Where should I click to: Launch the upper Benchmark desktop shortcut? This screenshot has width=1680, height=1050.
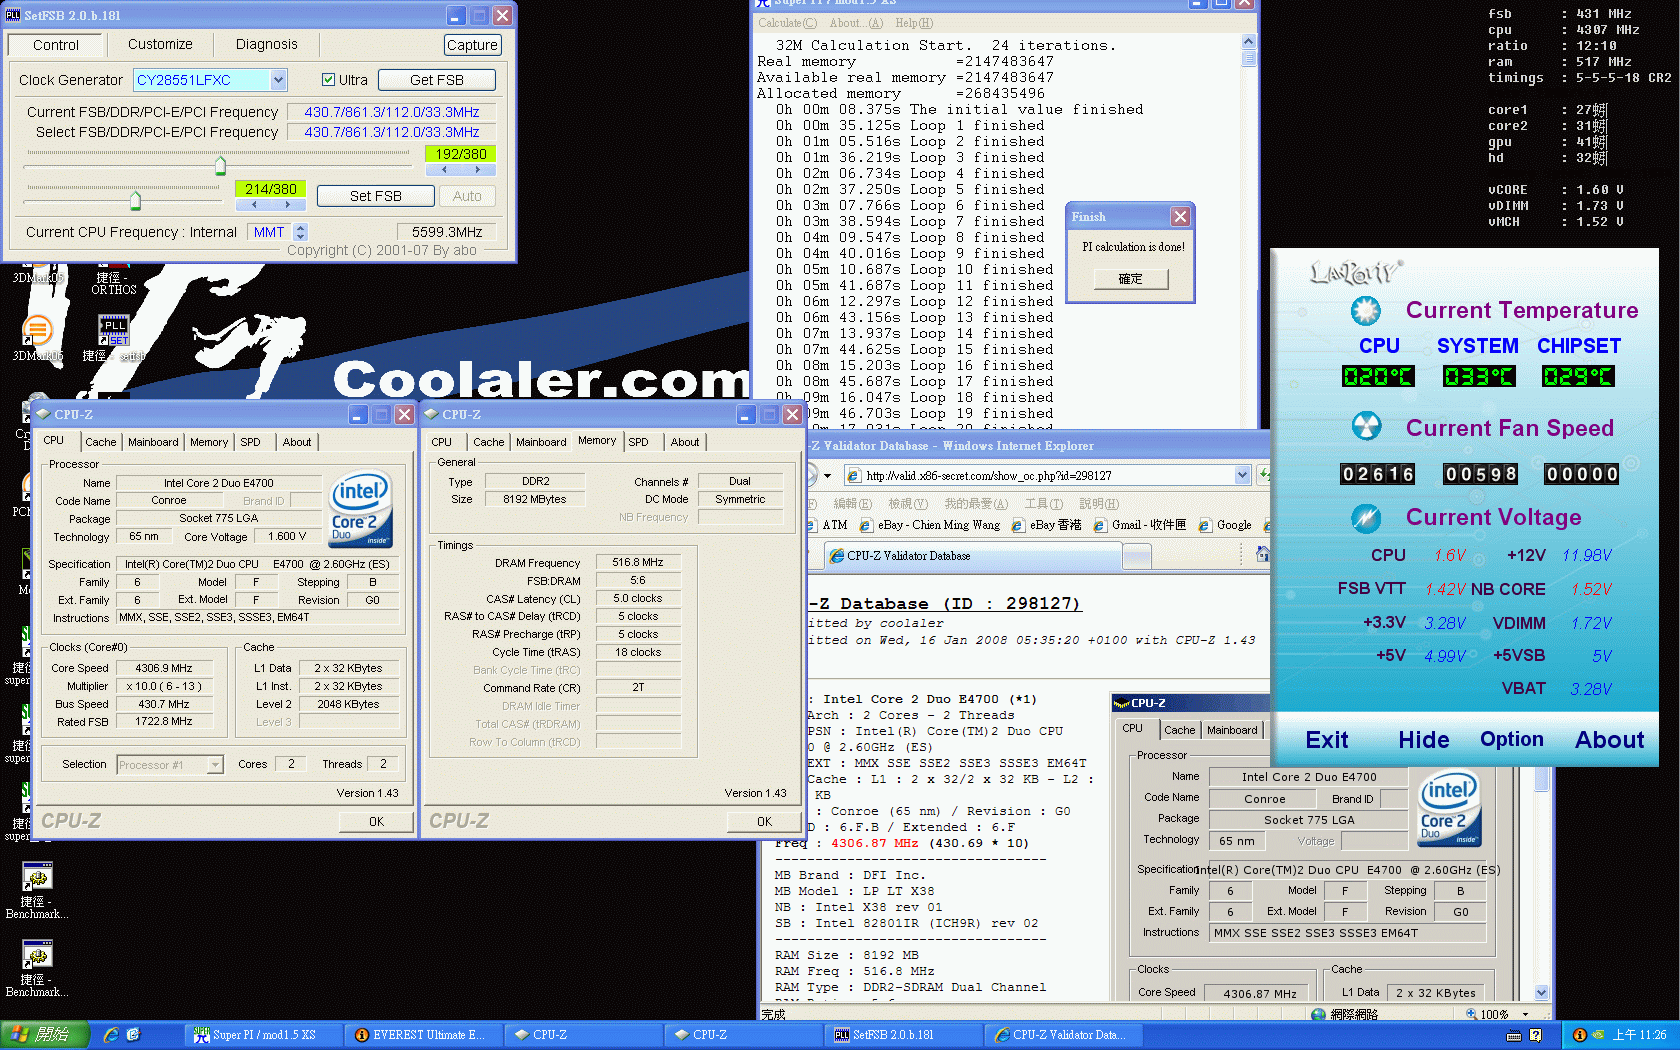click(37, 878)
